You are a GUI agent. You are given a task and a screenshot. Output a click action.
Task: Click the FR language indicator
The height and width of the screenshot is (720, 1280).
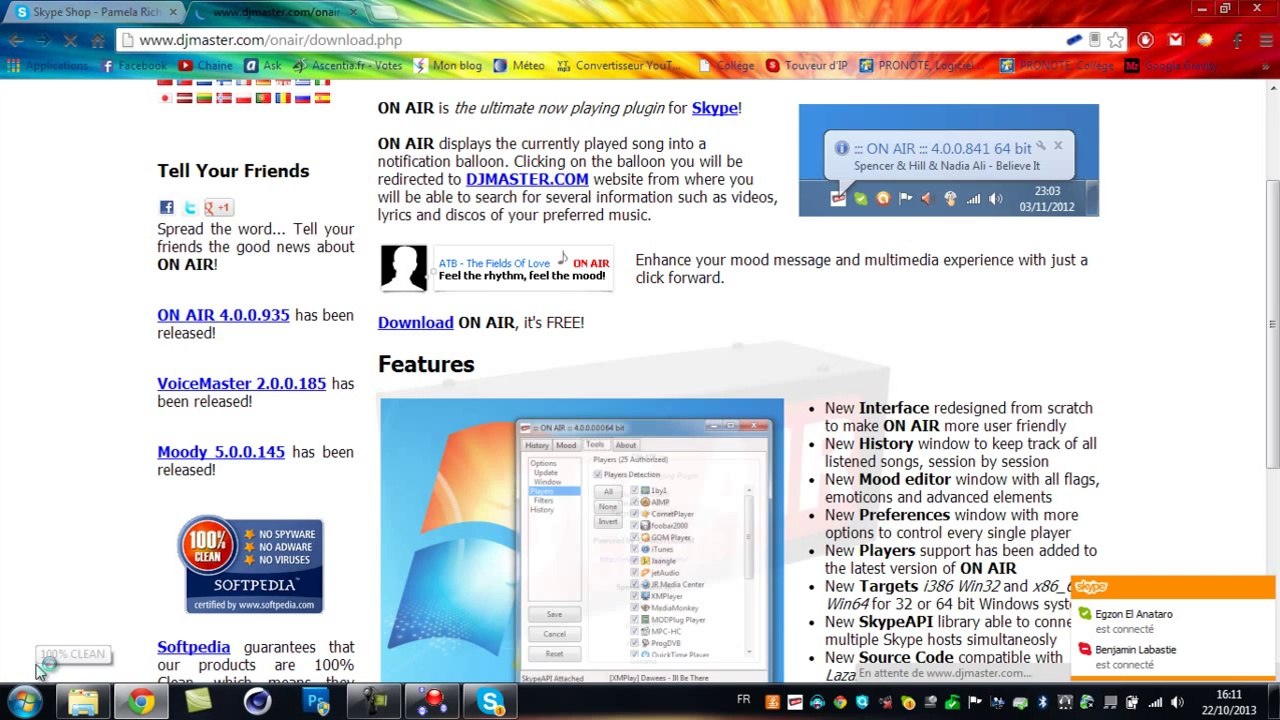pos(743,699)
